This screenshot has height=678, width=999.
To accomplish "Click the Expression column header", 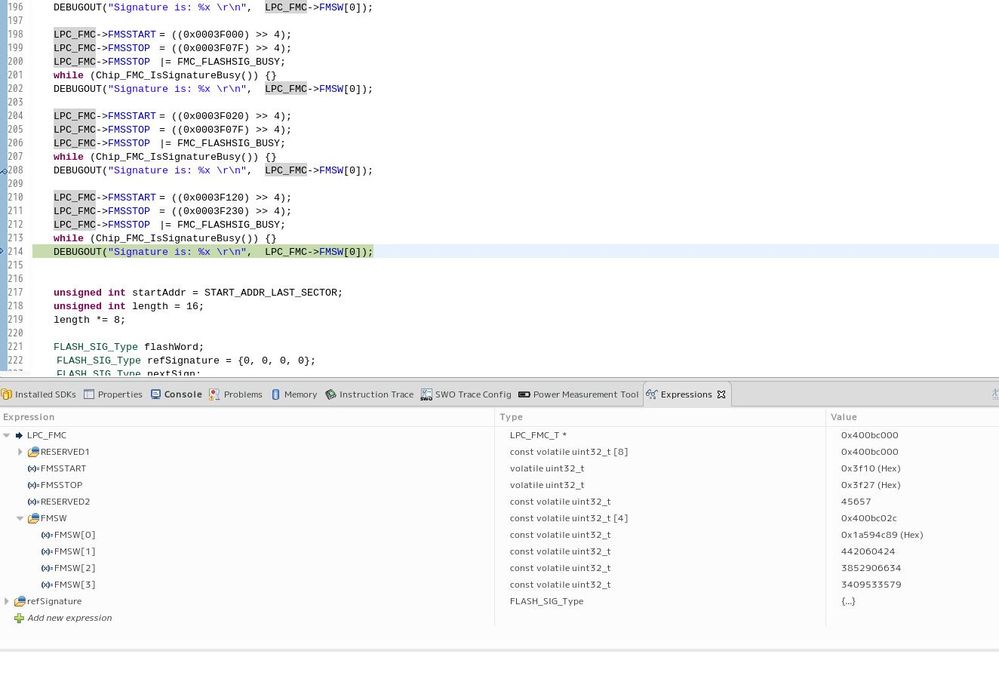I will tap(29, 417).
